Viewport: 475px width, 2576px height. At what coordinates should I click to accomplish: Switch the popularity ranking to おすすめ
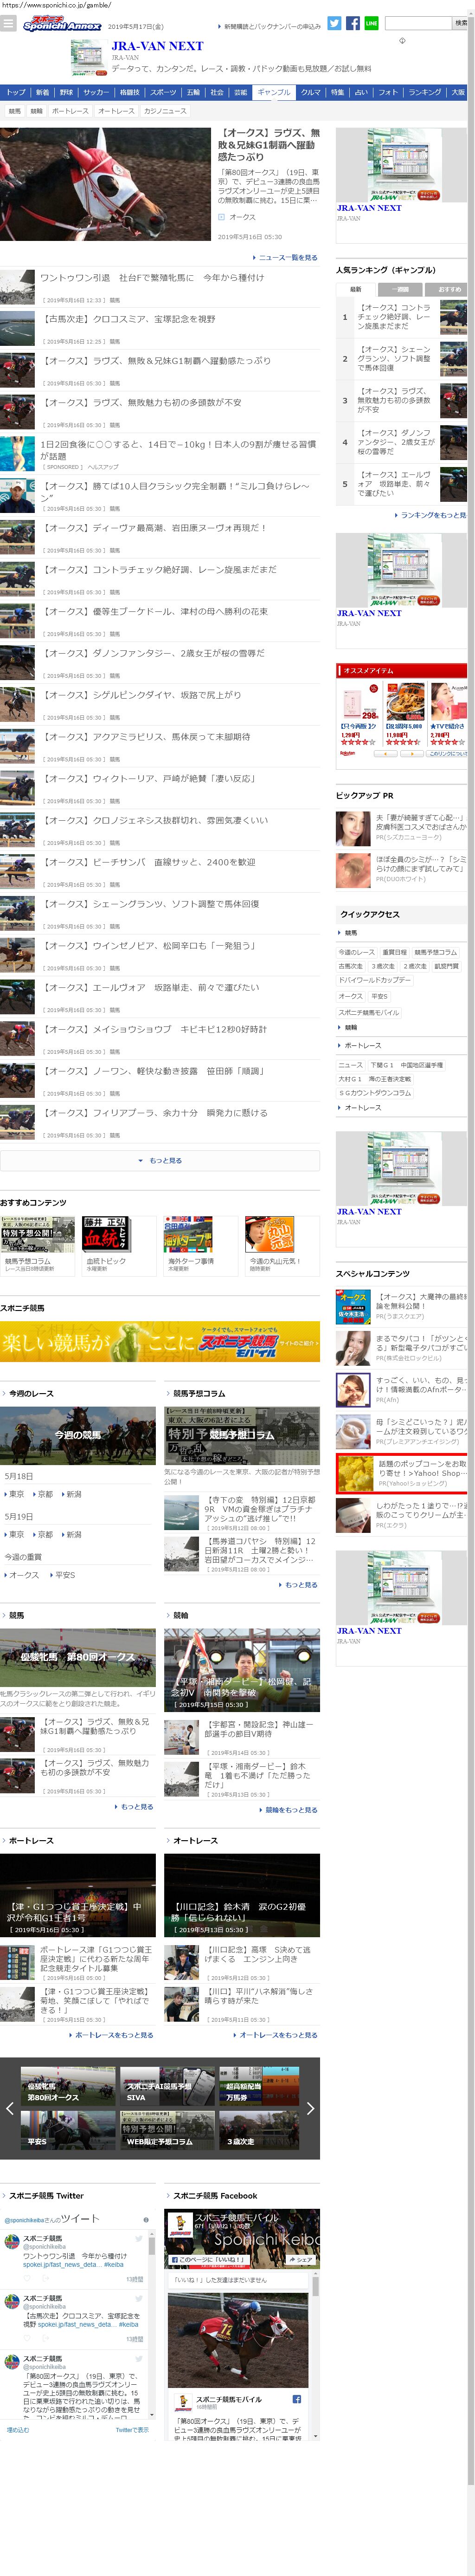(449, 289)
